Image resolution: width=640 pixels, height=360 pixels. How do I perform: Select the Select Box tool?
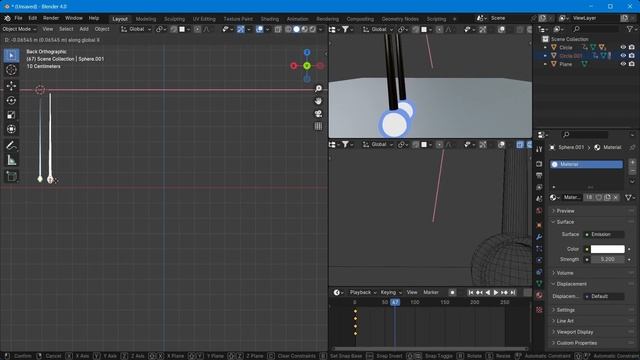coord(11,55)
